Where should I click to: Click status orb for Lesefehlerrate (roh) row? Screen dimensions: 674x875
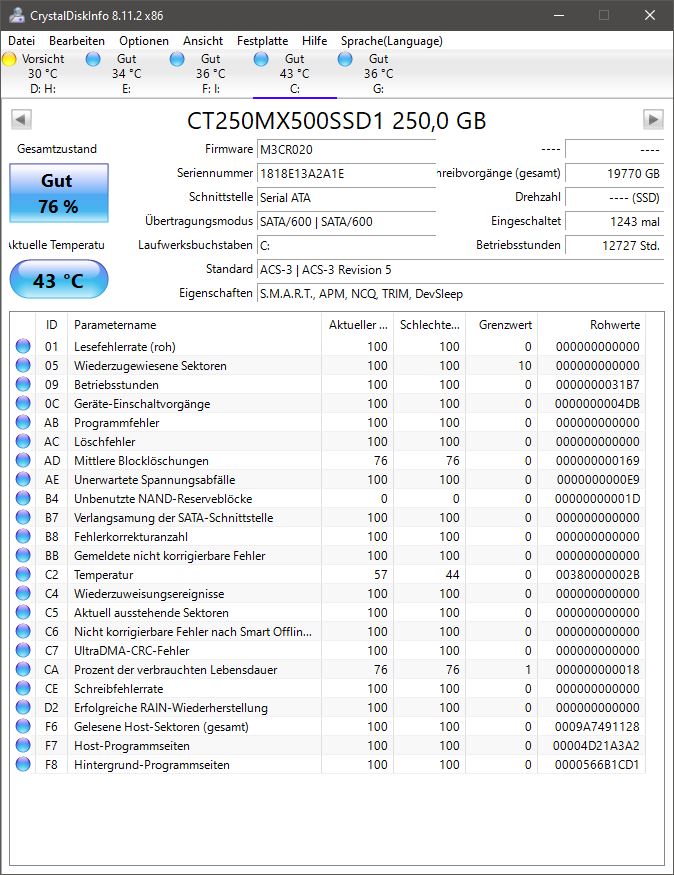[x=23, y=346]
